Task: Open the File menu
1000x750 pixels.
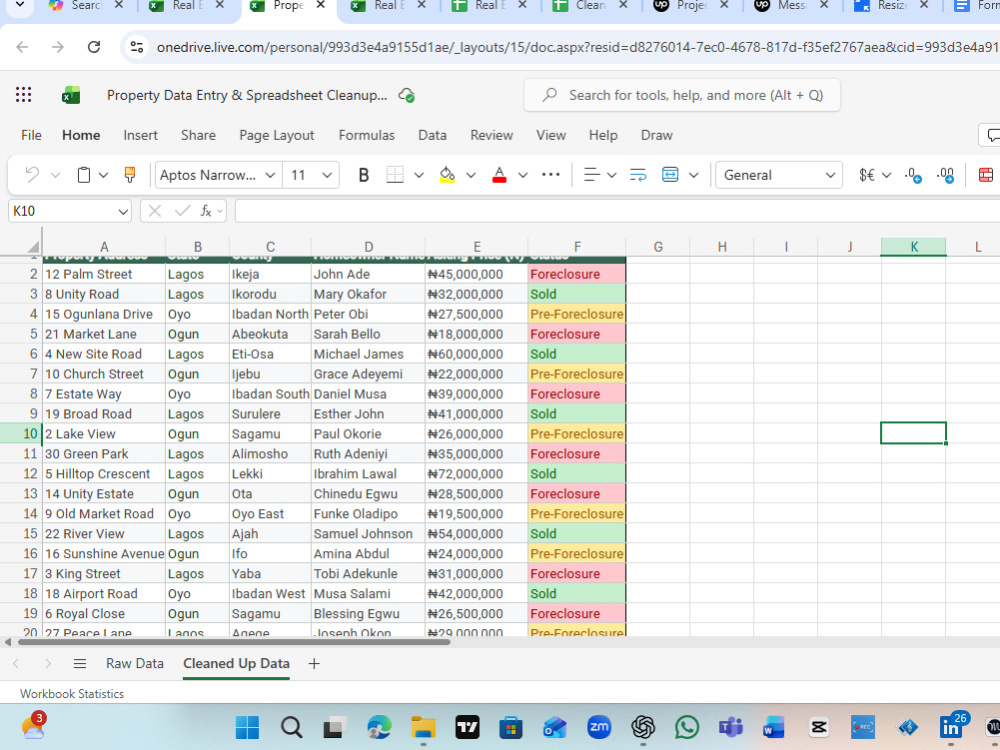Action: point(31,135)
